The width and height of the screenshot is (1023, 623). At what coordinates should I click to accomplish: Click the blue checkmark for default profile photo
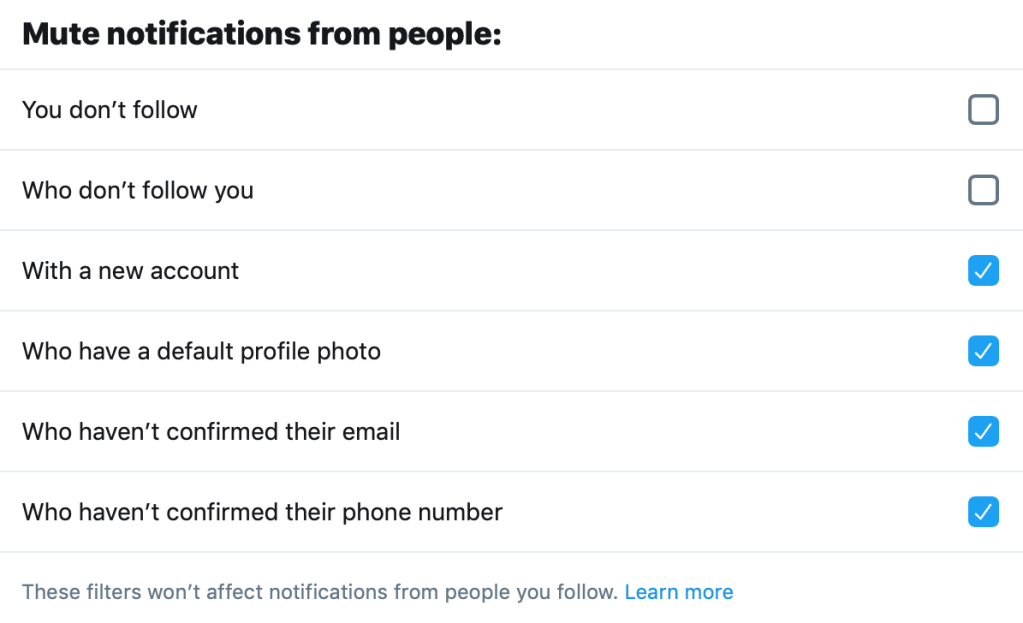point(983,351)
